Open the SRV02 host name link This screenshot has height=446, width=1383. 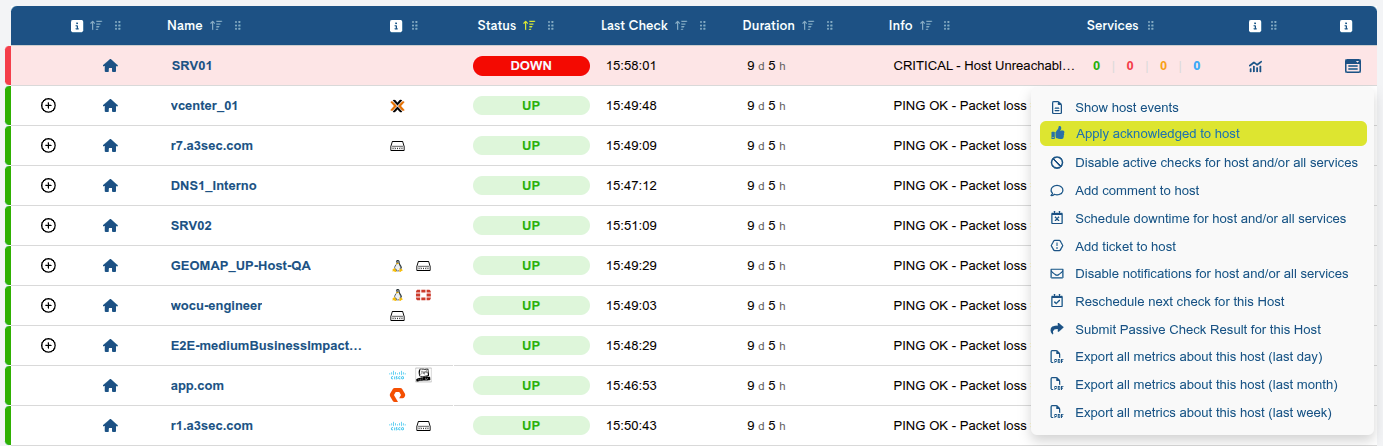coord(191,225)
